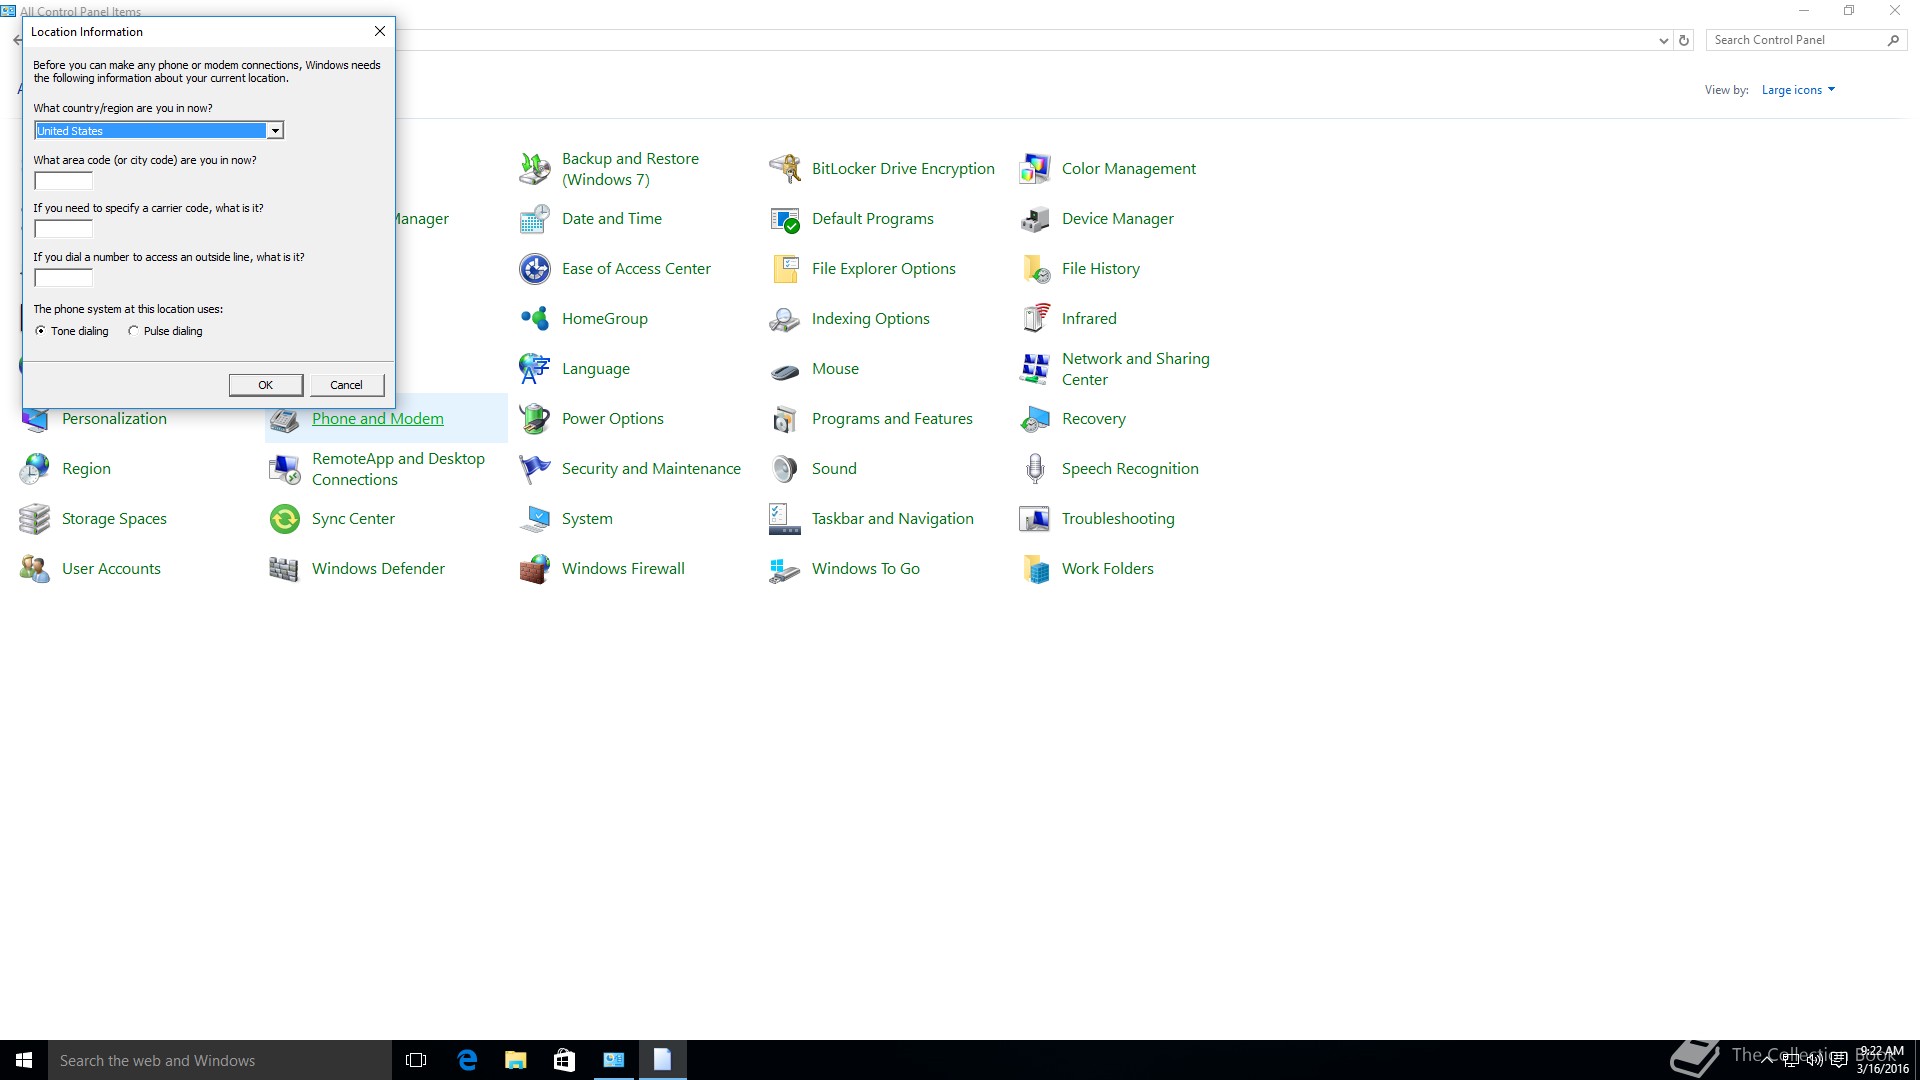Click the Sound speaker icon

pos(785,469)
